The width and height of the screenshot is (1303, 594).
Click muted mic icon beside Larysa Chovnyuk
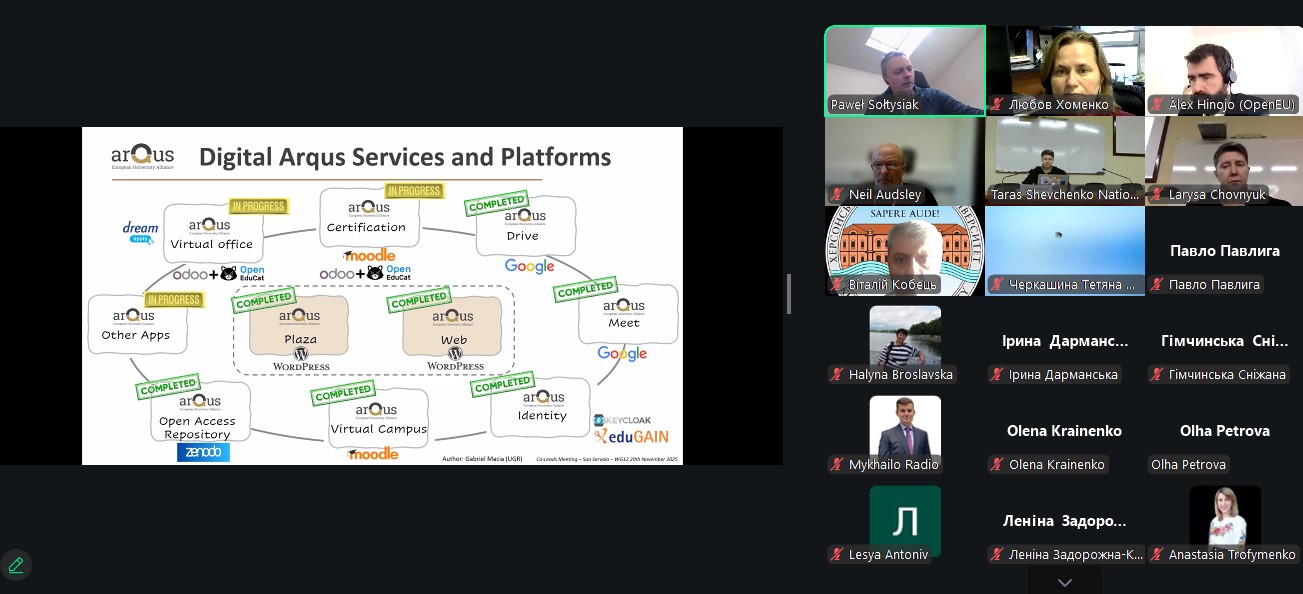coord(1157,195)
